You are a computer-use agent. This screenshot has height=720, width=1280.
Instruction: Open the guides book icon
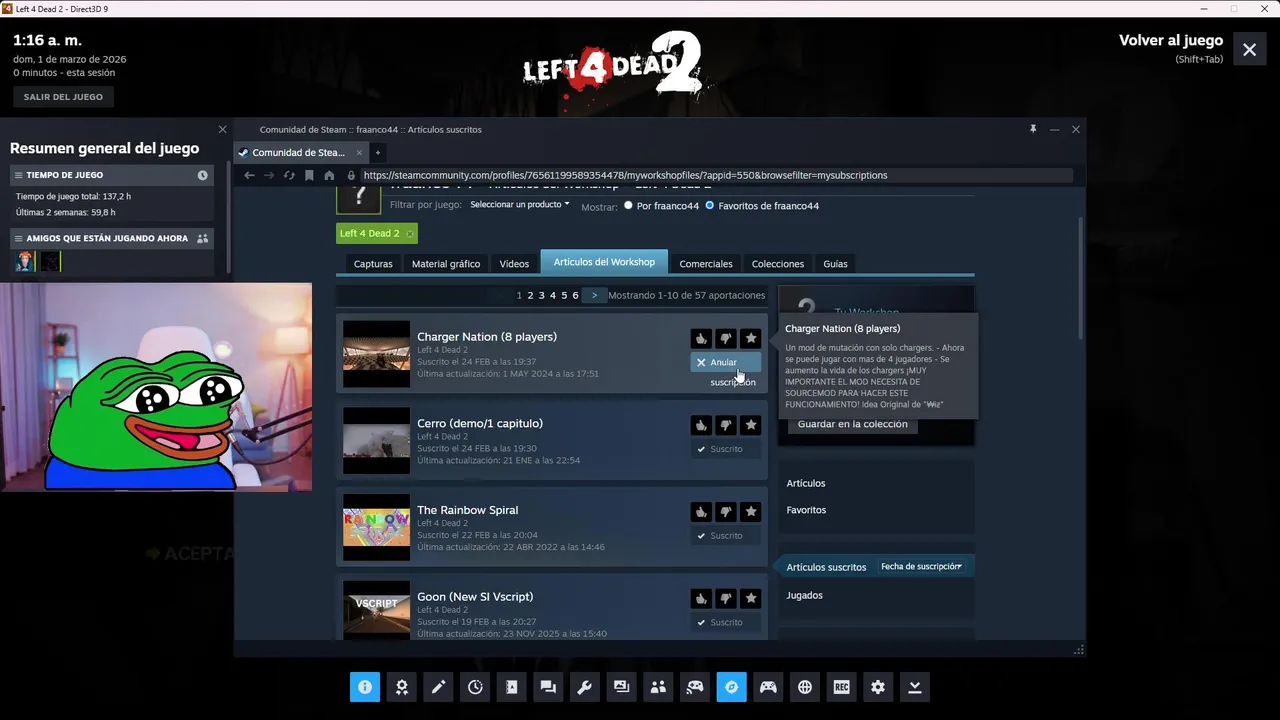pyautogui.click(x=512, y=687)
